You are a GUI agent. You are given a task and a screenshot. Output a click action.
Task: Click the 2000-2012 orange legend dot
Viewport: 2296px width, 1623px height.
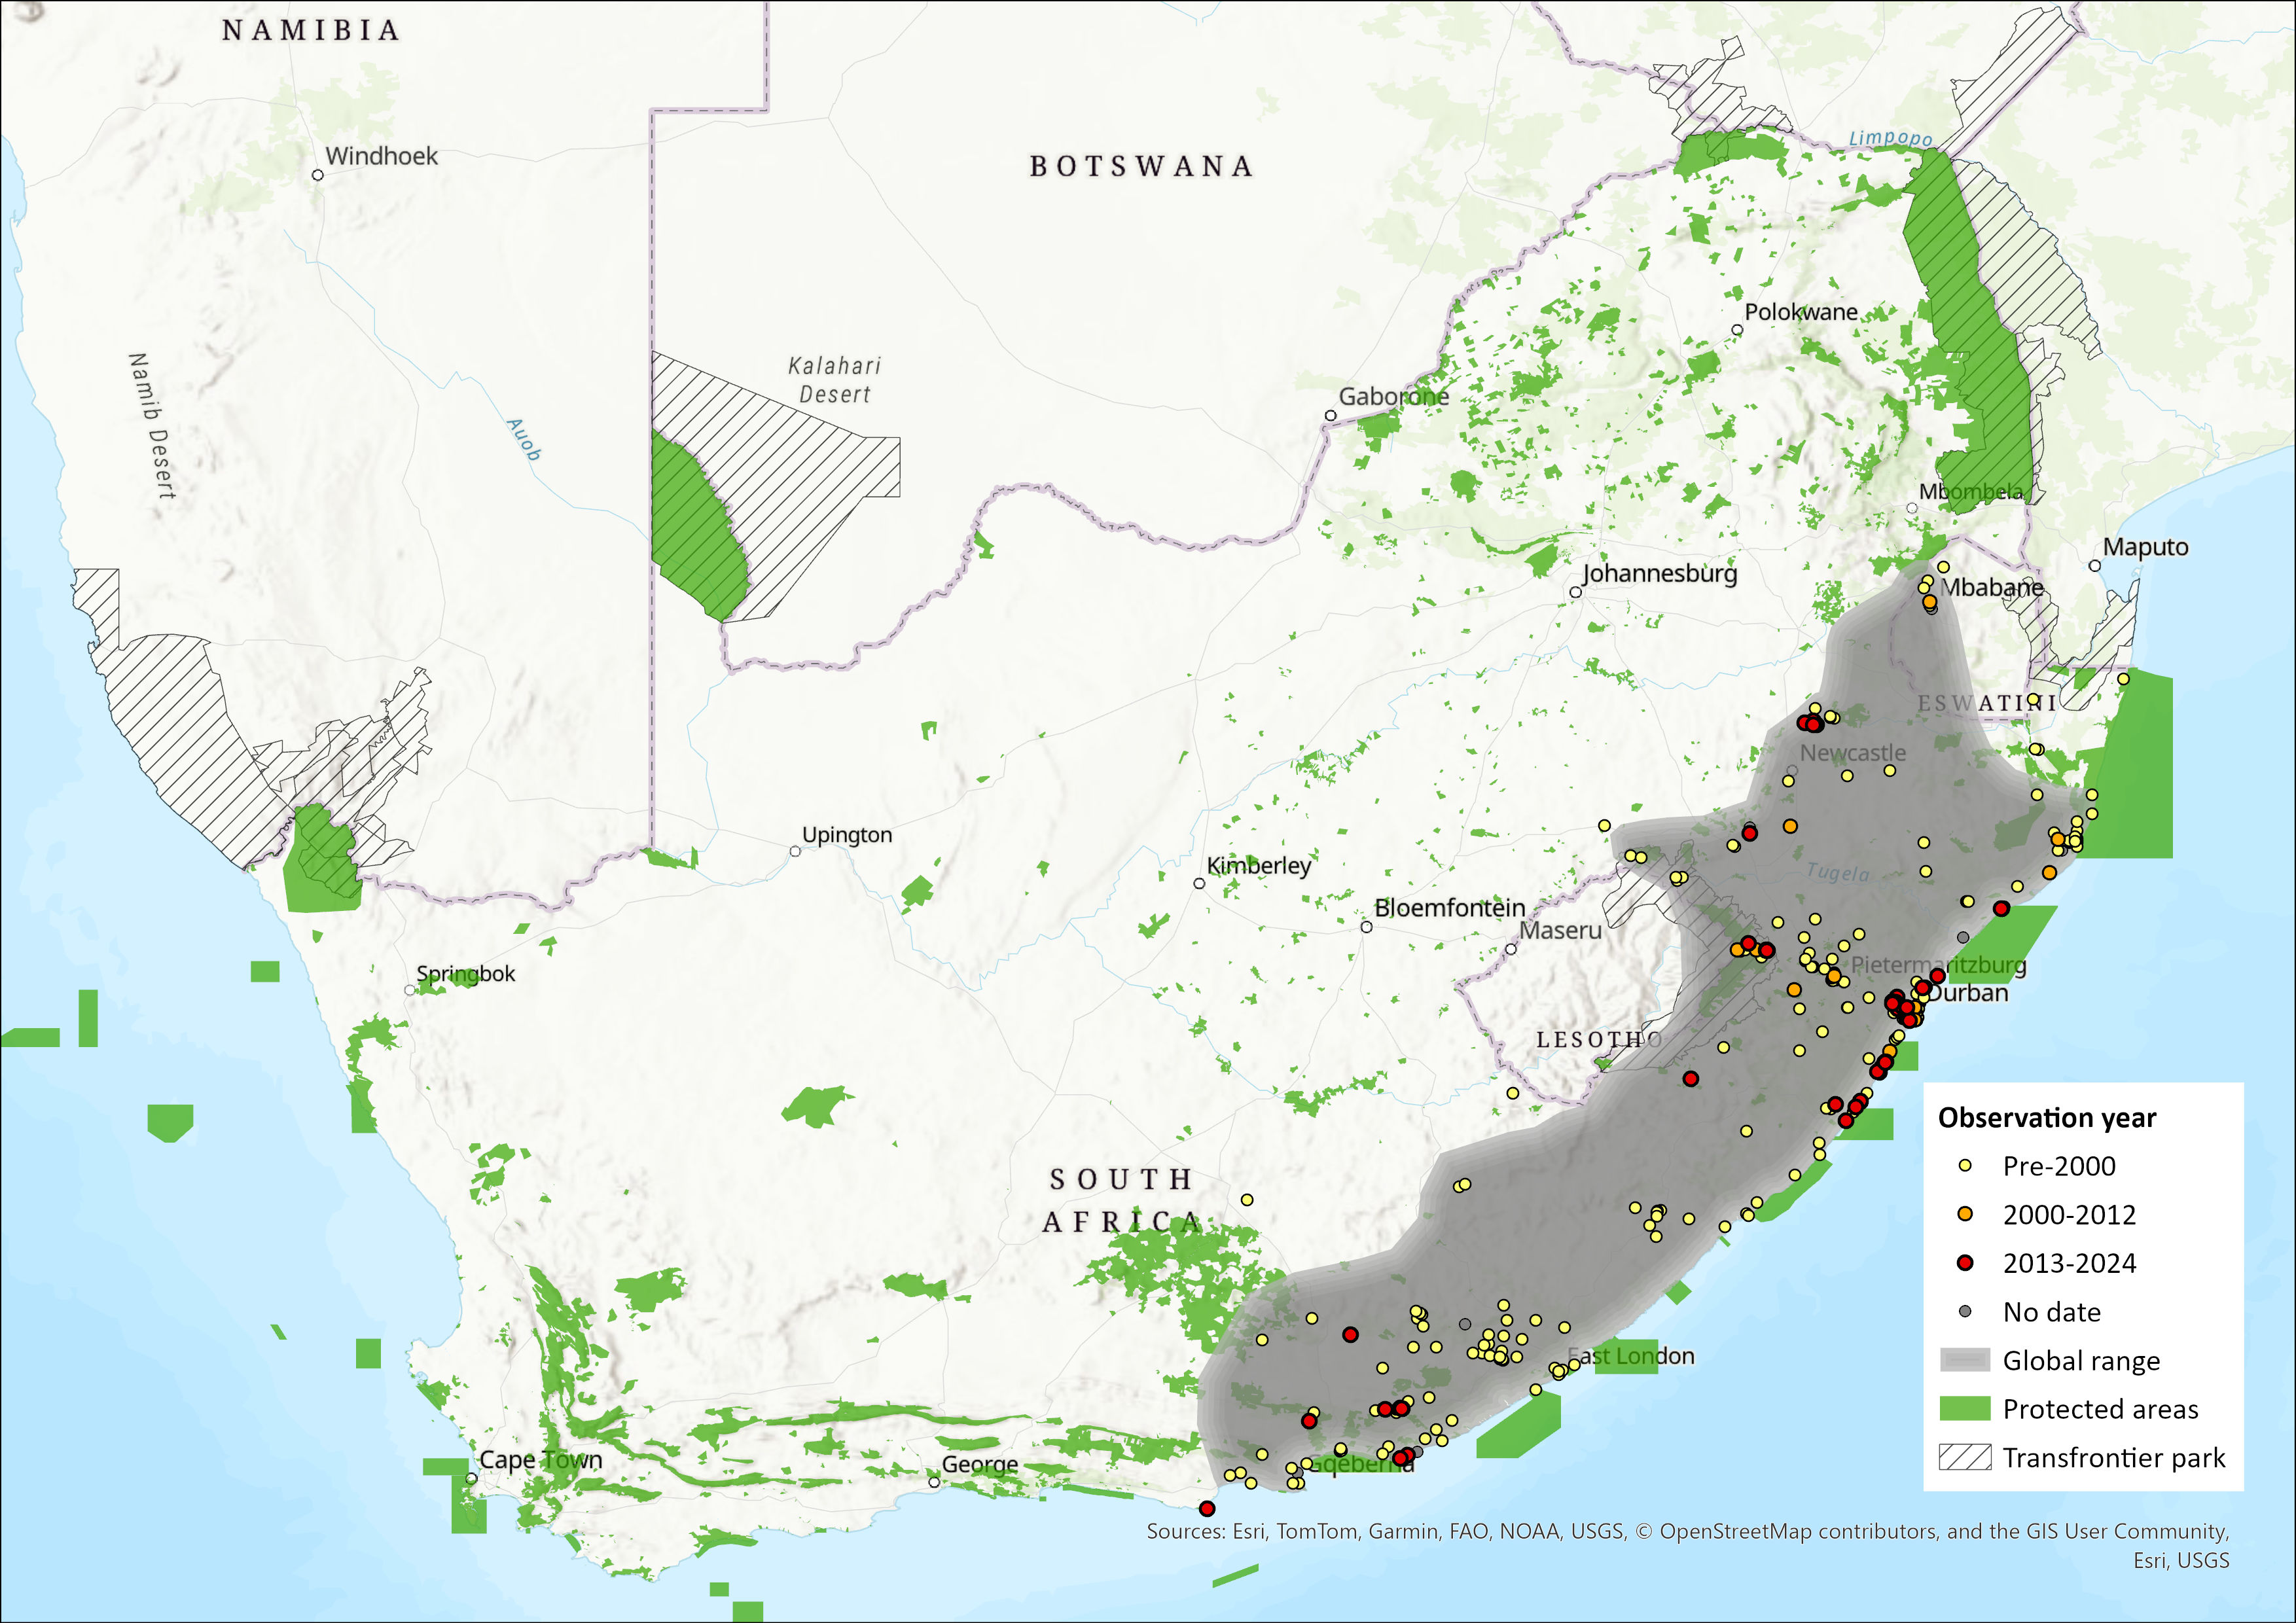(x=1965, y=1214)
